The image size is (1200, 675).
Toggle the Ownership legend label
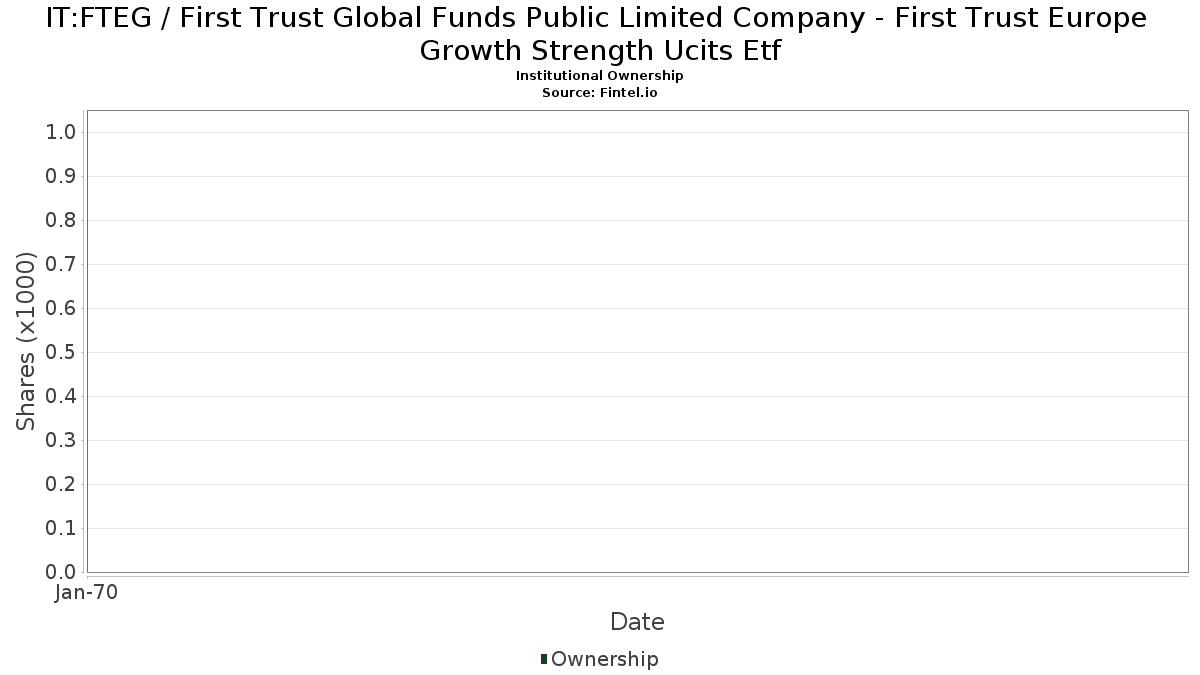coord(604,659)
